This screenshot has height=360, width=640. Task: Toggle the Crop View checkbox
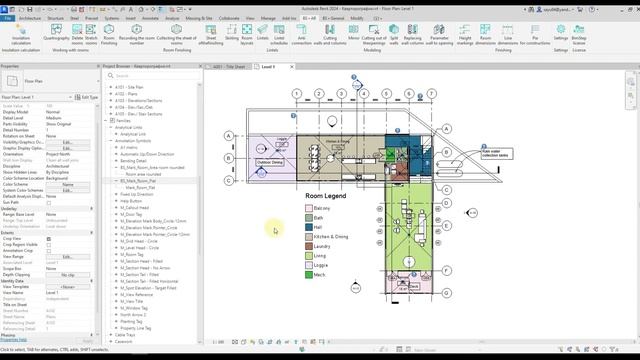pyautogui.click(x=49, y=239)
